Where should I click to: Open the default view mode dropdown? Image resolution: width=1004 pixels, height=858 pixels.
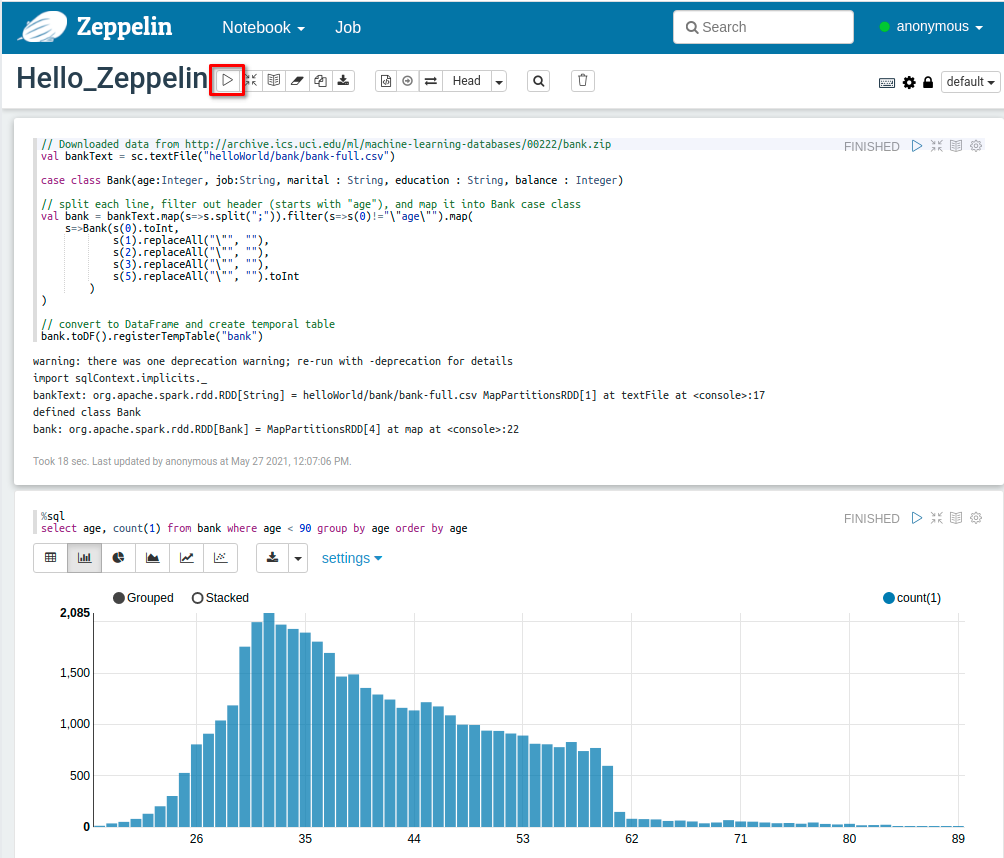click(x=971, y=82)
